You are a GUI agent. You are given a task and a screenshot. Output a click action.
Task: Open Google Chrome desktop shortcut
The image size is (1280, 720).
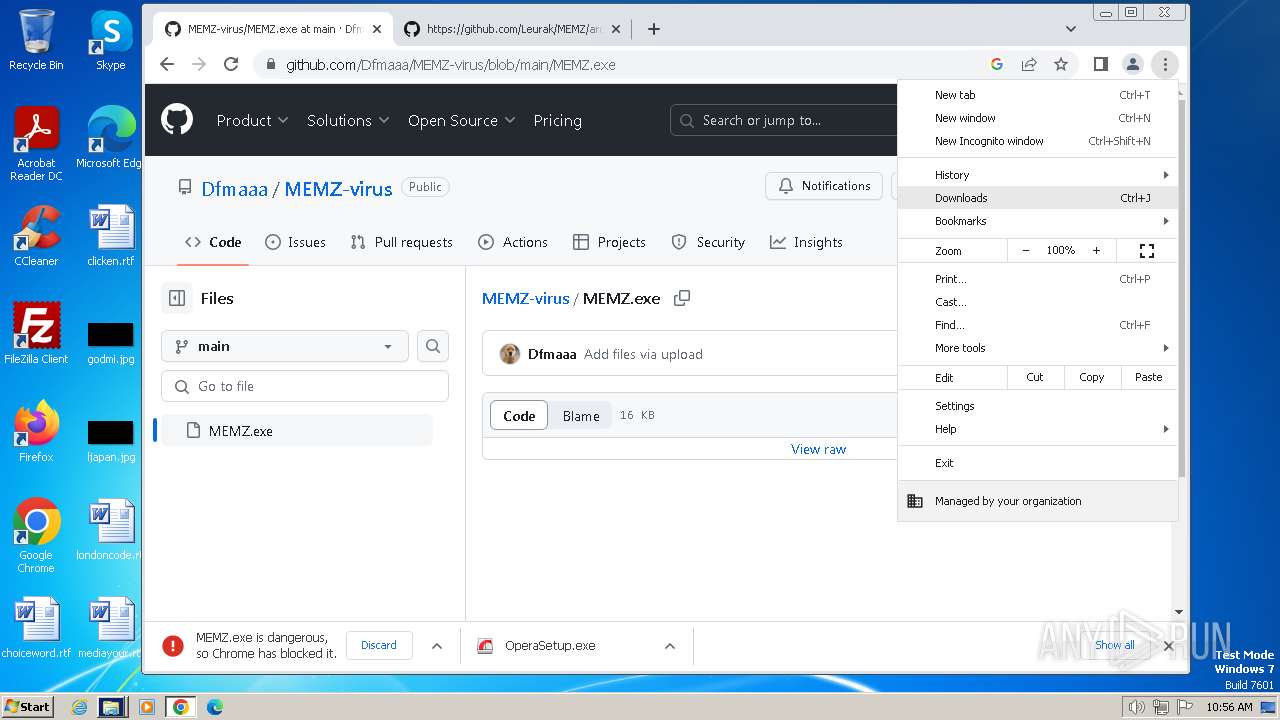point(36,535)
